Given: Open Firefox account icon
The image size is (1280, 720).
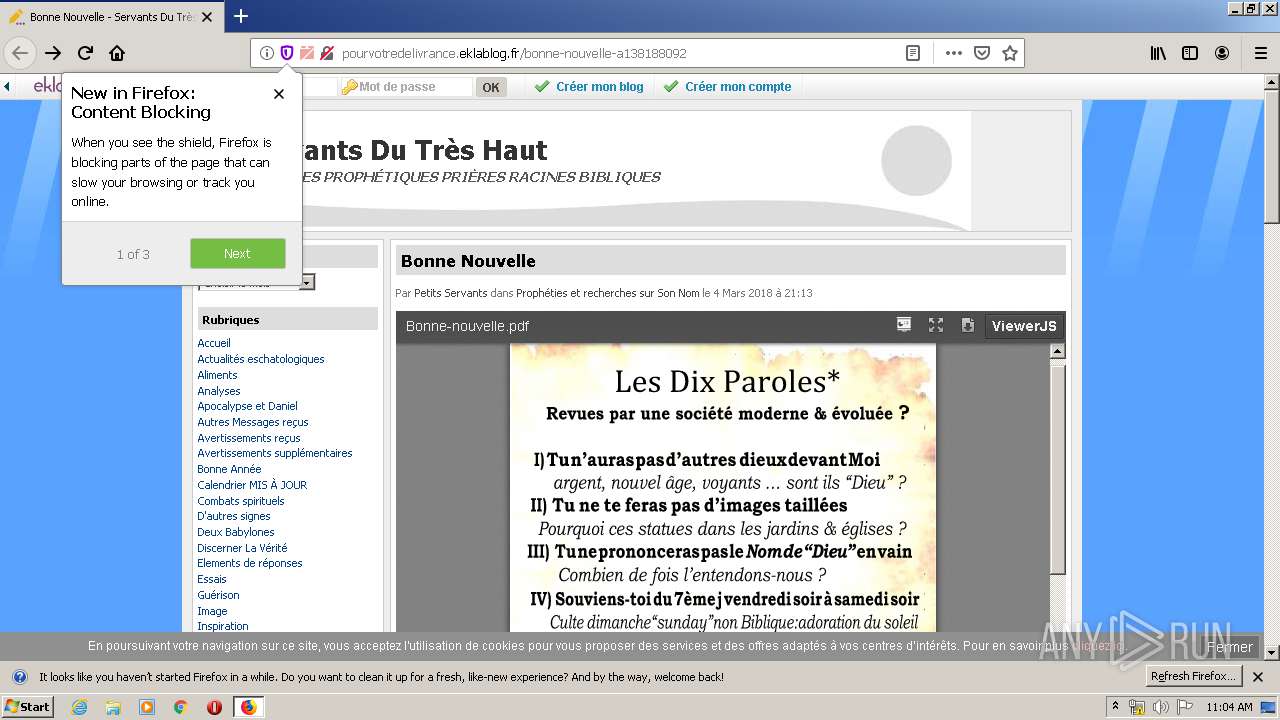Looking at the screenshot, I should click(x=1222, y=53).
